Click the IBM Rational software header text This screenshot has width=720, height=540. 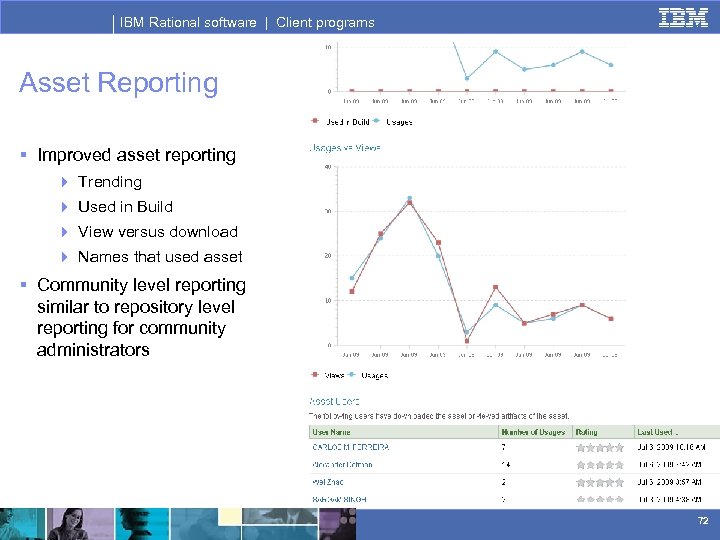188,22
